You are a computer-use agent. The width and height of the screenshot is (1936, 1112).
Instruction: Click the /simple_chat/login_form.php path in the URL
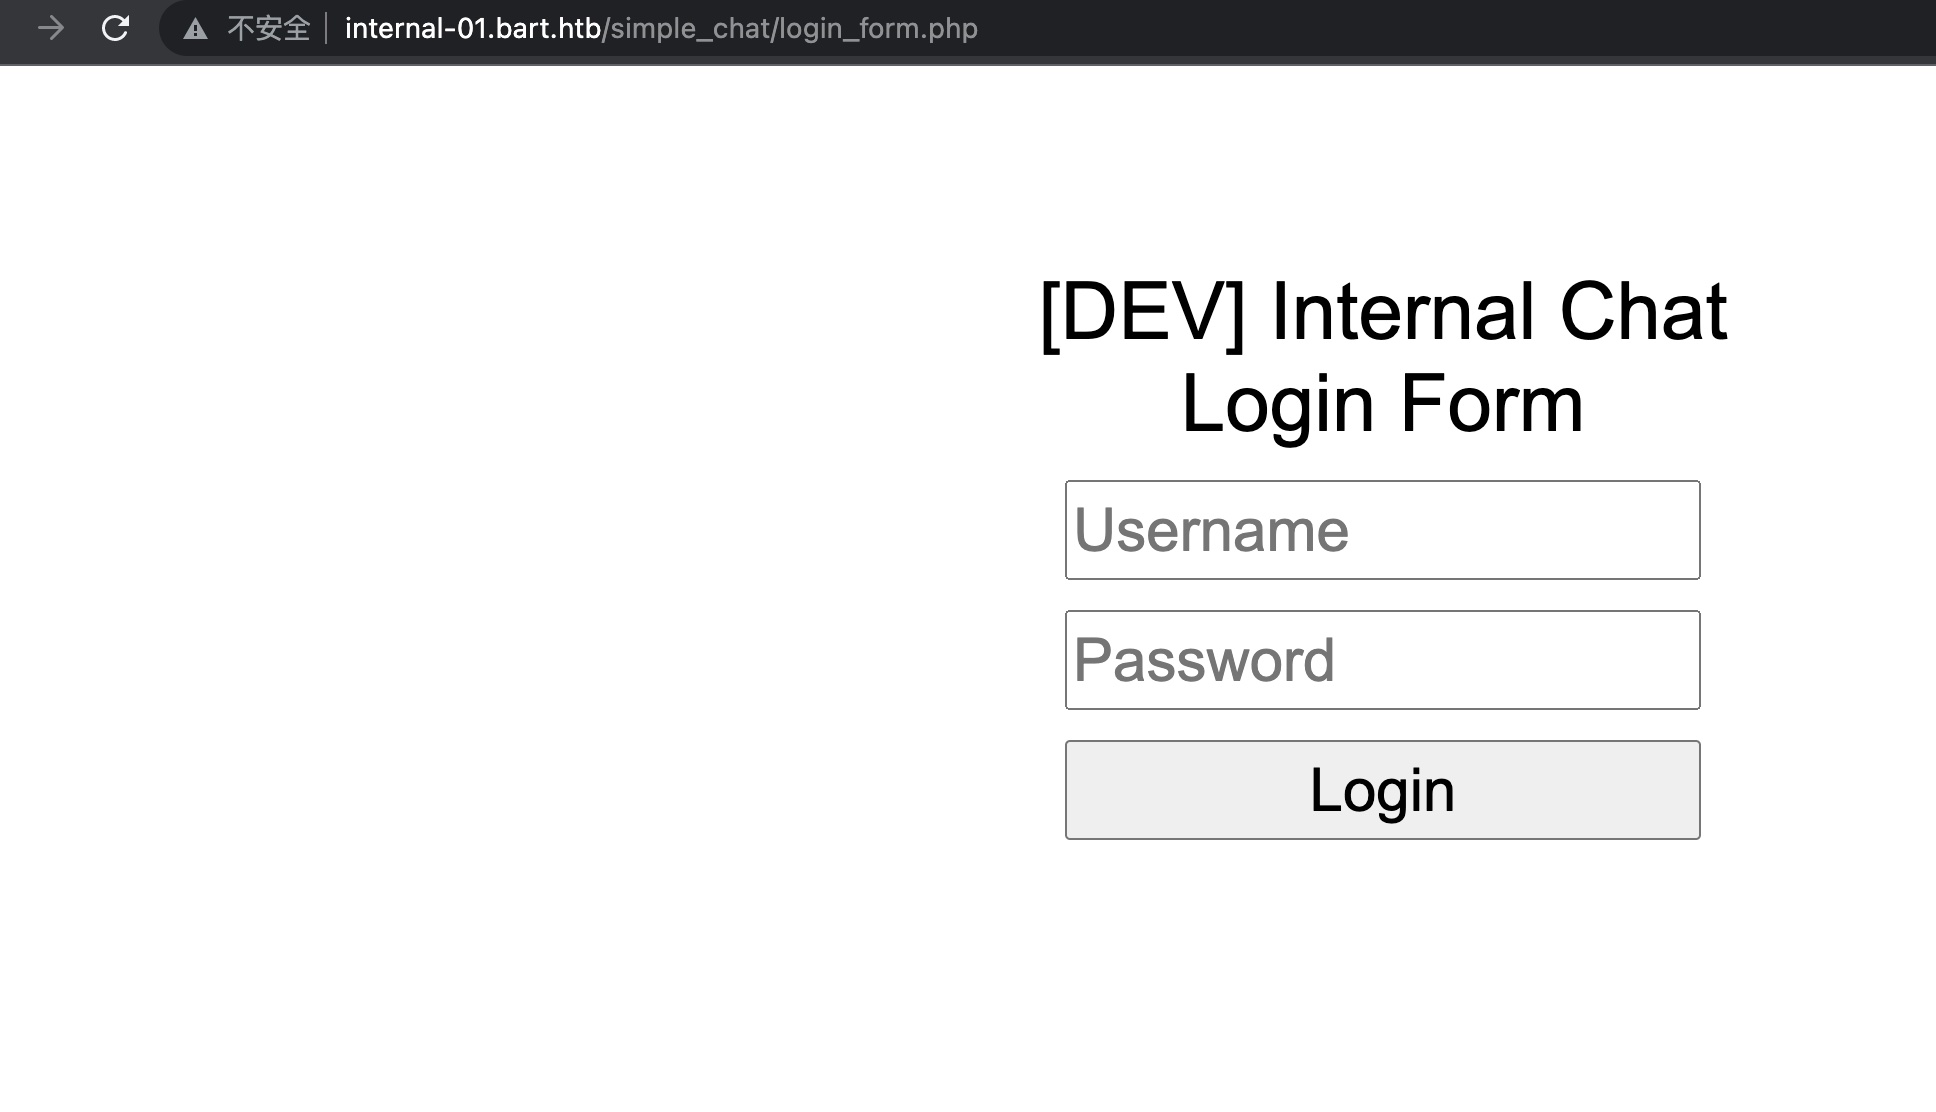(790, 28)
